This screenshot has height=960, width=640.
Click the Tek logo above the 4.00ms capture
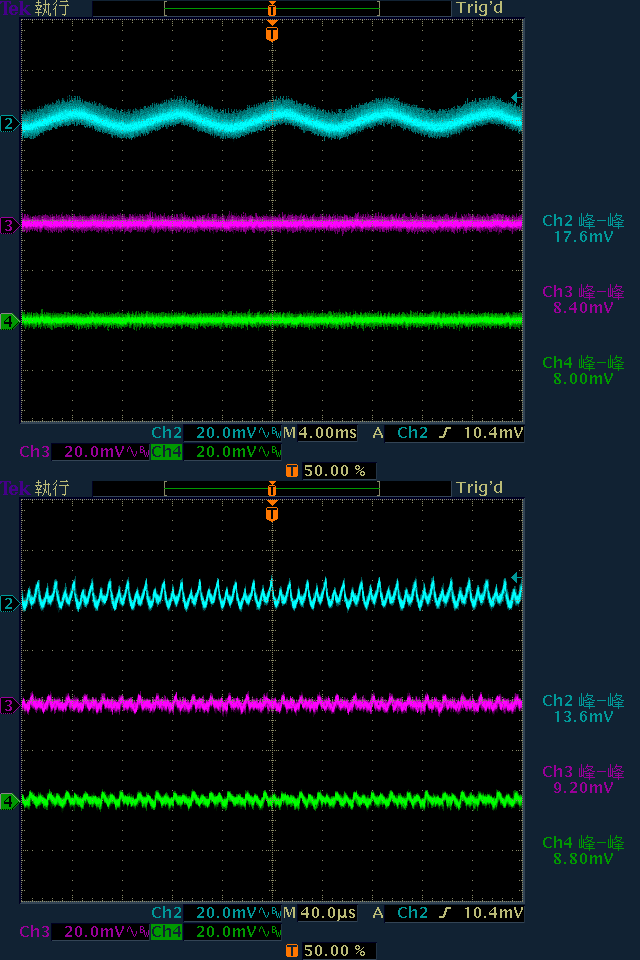(15, 8)
